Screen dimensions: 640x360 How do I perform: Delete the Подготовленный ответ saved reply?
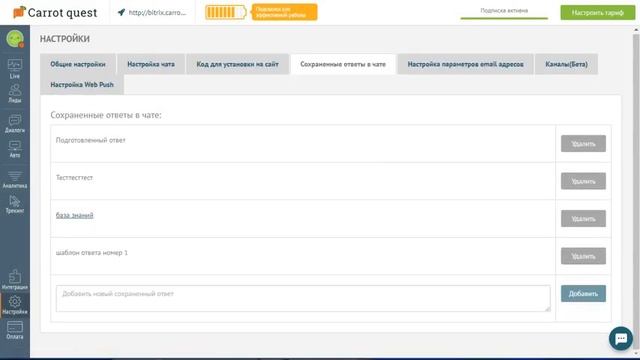tap(583, 144)
